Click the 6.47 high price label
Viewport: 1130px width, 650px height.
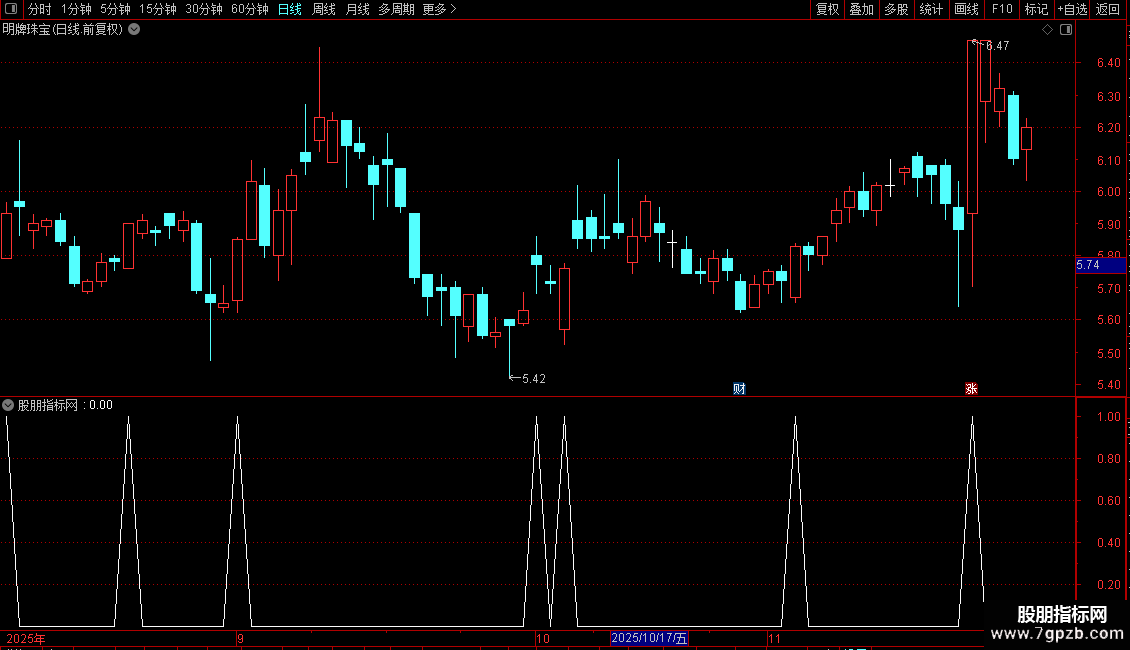click(x=997, y=45)
